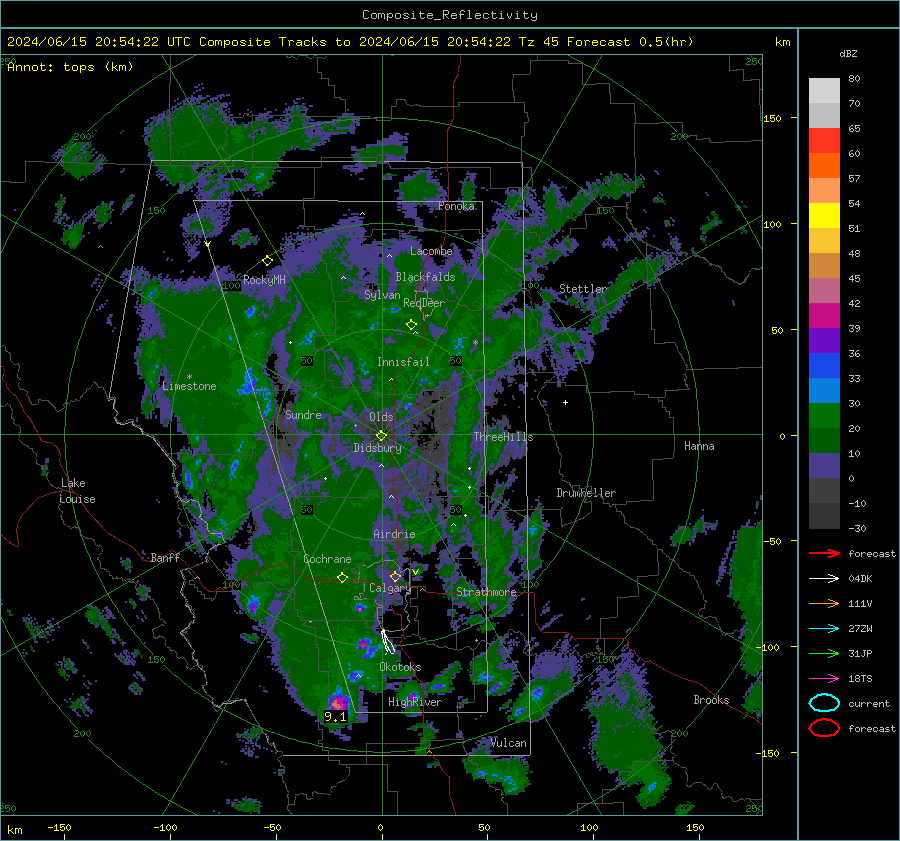The width and height of the screenshot is (900, 841).
Task: Click the Didsbury label
Action: click(377, 448)
